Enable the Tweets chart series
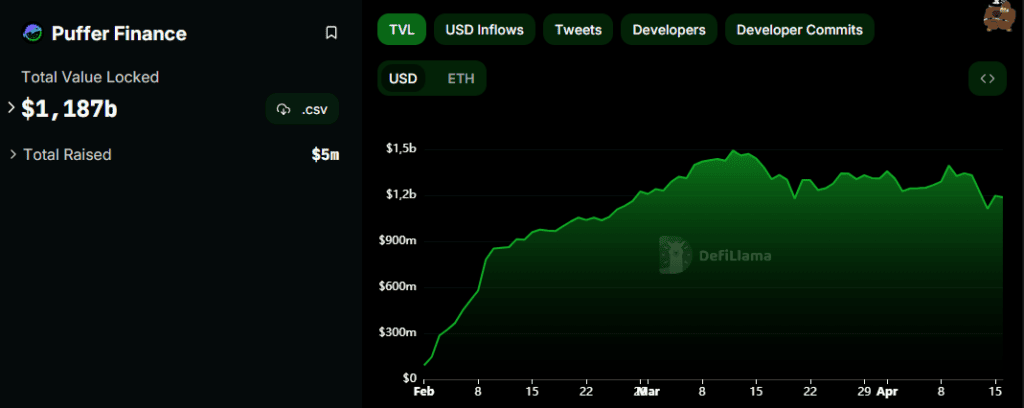Screen dimensions: 1024x408 578,29
